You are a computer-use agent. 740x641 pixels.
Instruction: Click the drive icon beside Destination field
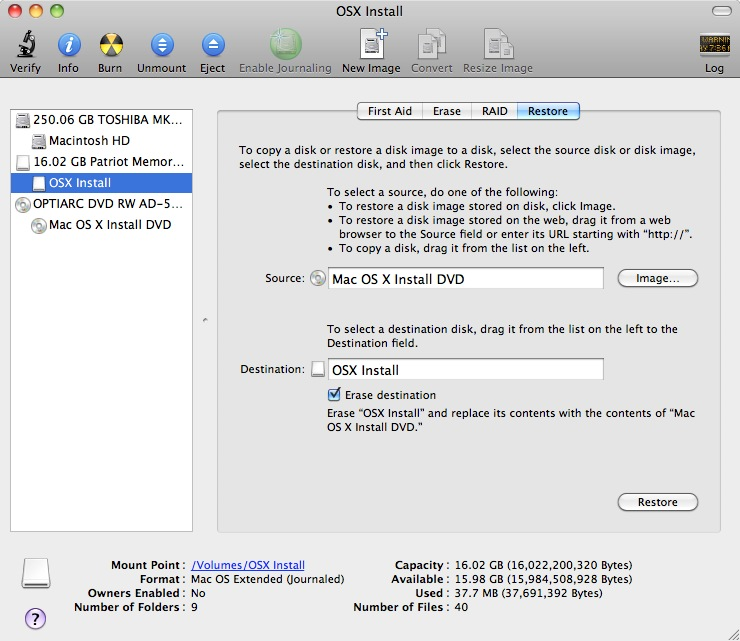[318, 369]
